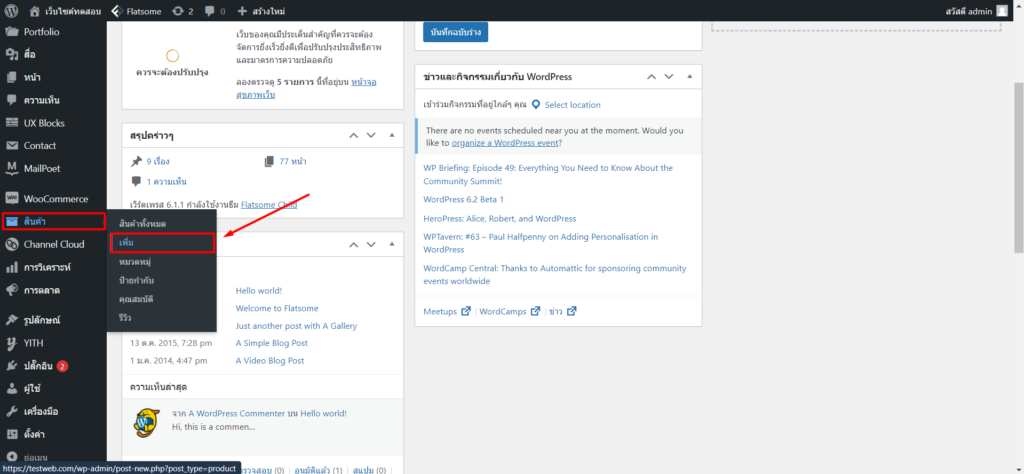Open A Simple Blog Post link

tap(272, 343)
